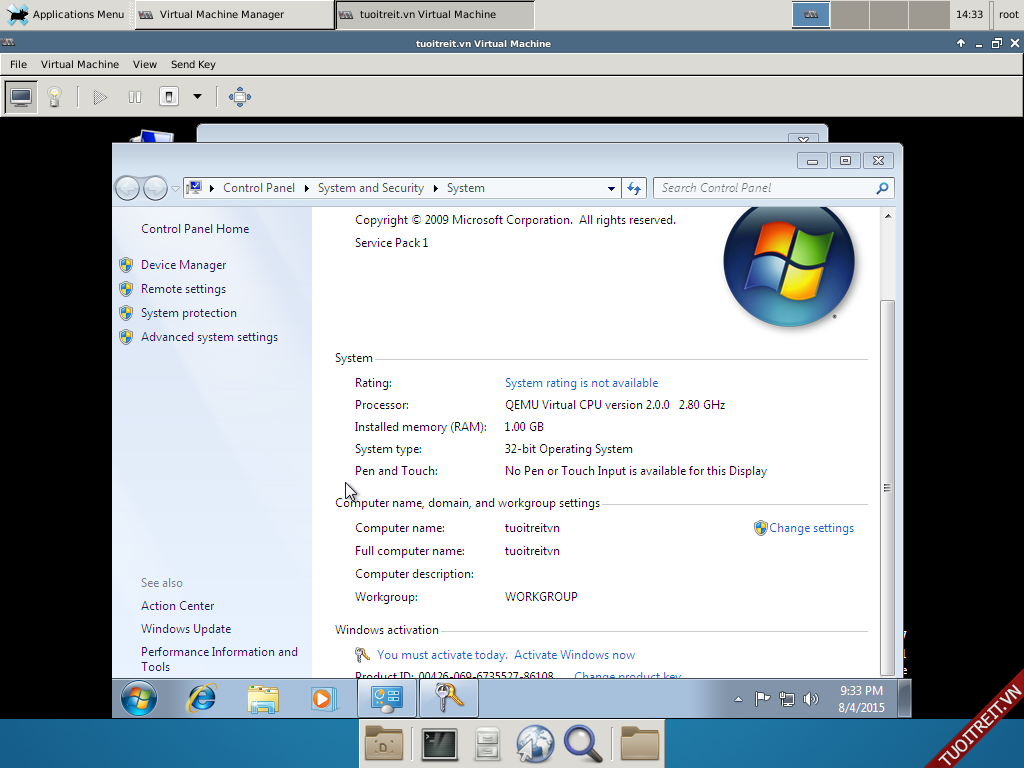Open virtual hardware details (lightbulb icon)

pos(55,97)
